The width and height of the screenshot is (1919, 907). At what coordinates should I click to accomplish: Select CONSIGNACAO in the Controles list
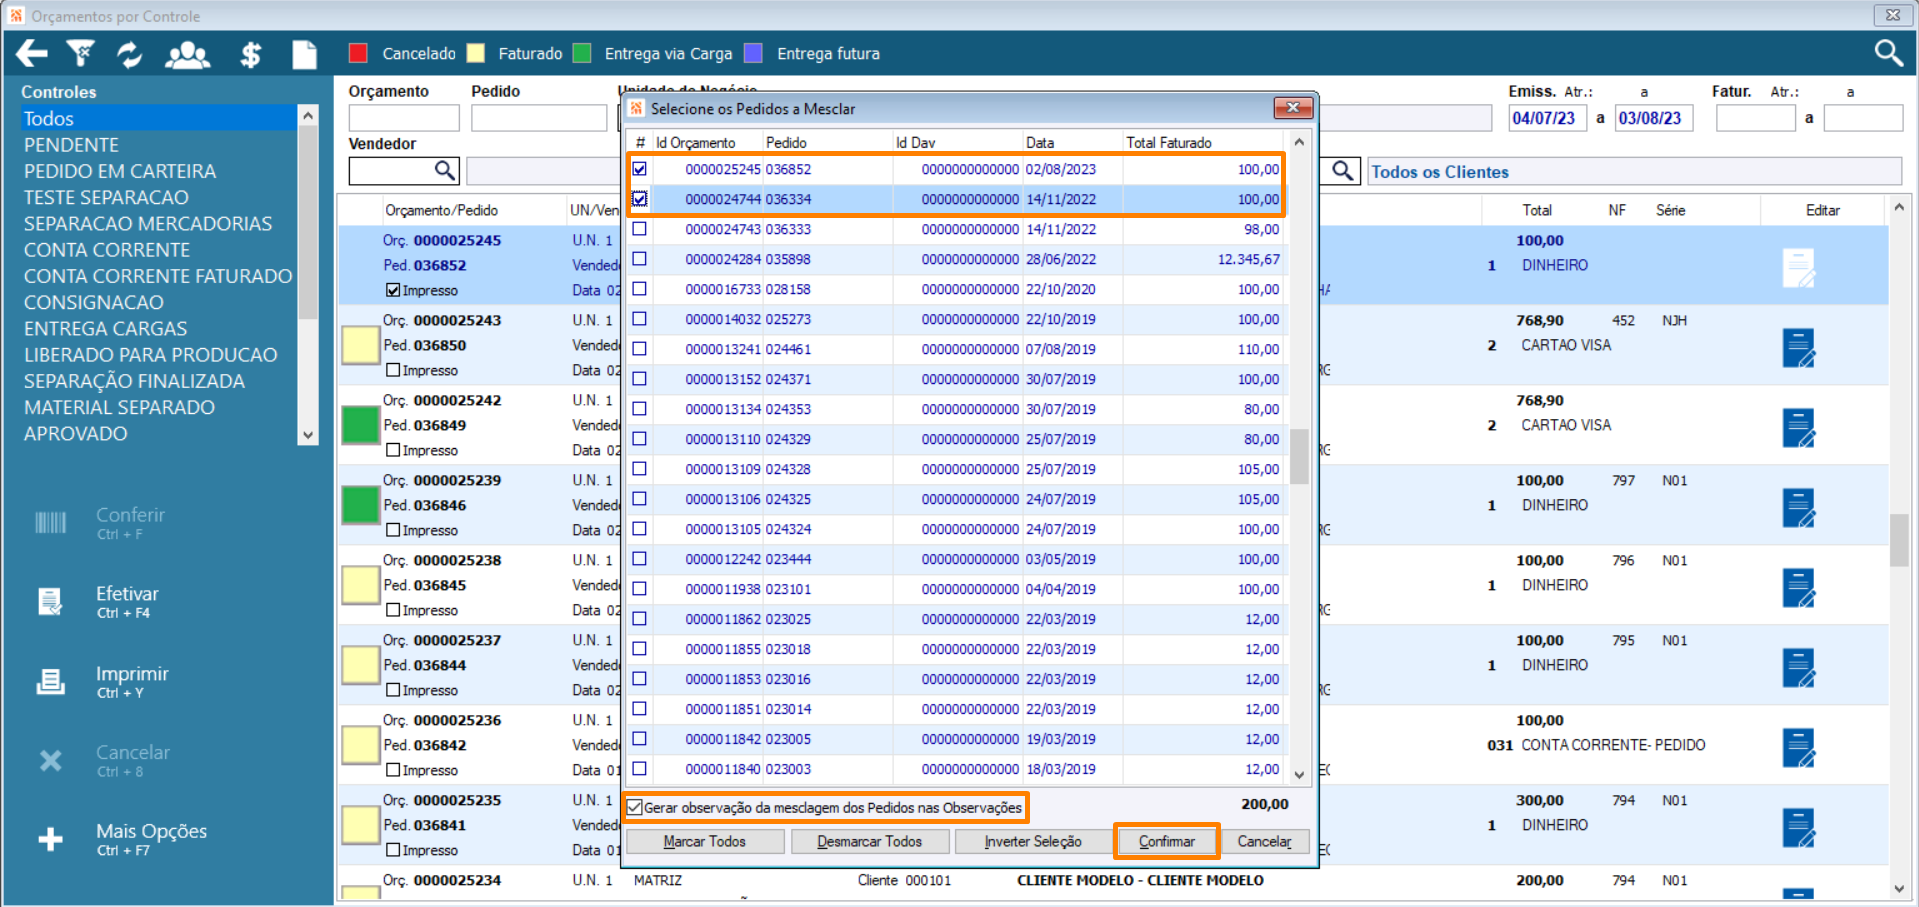94,302
